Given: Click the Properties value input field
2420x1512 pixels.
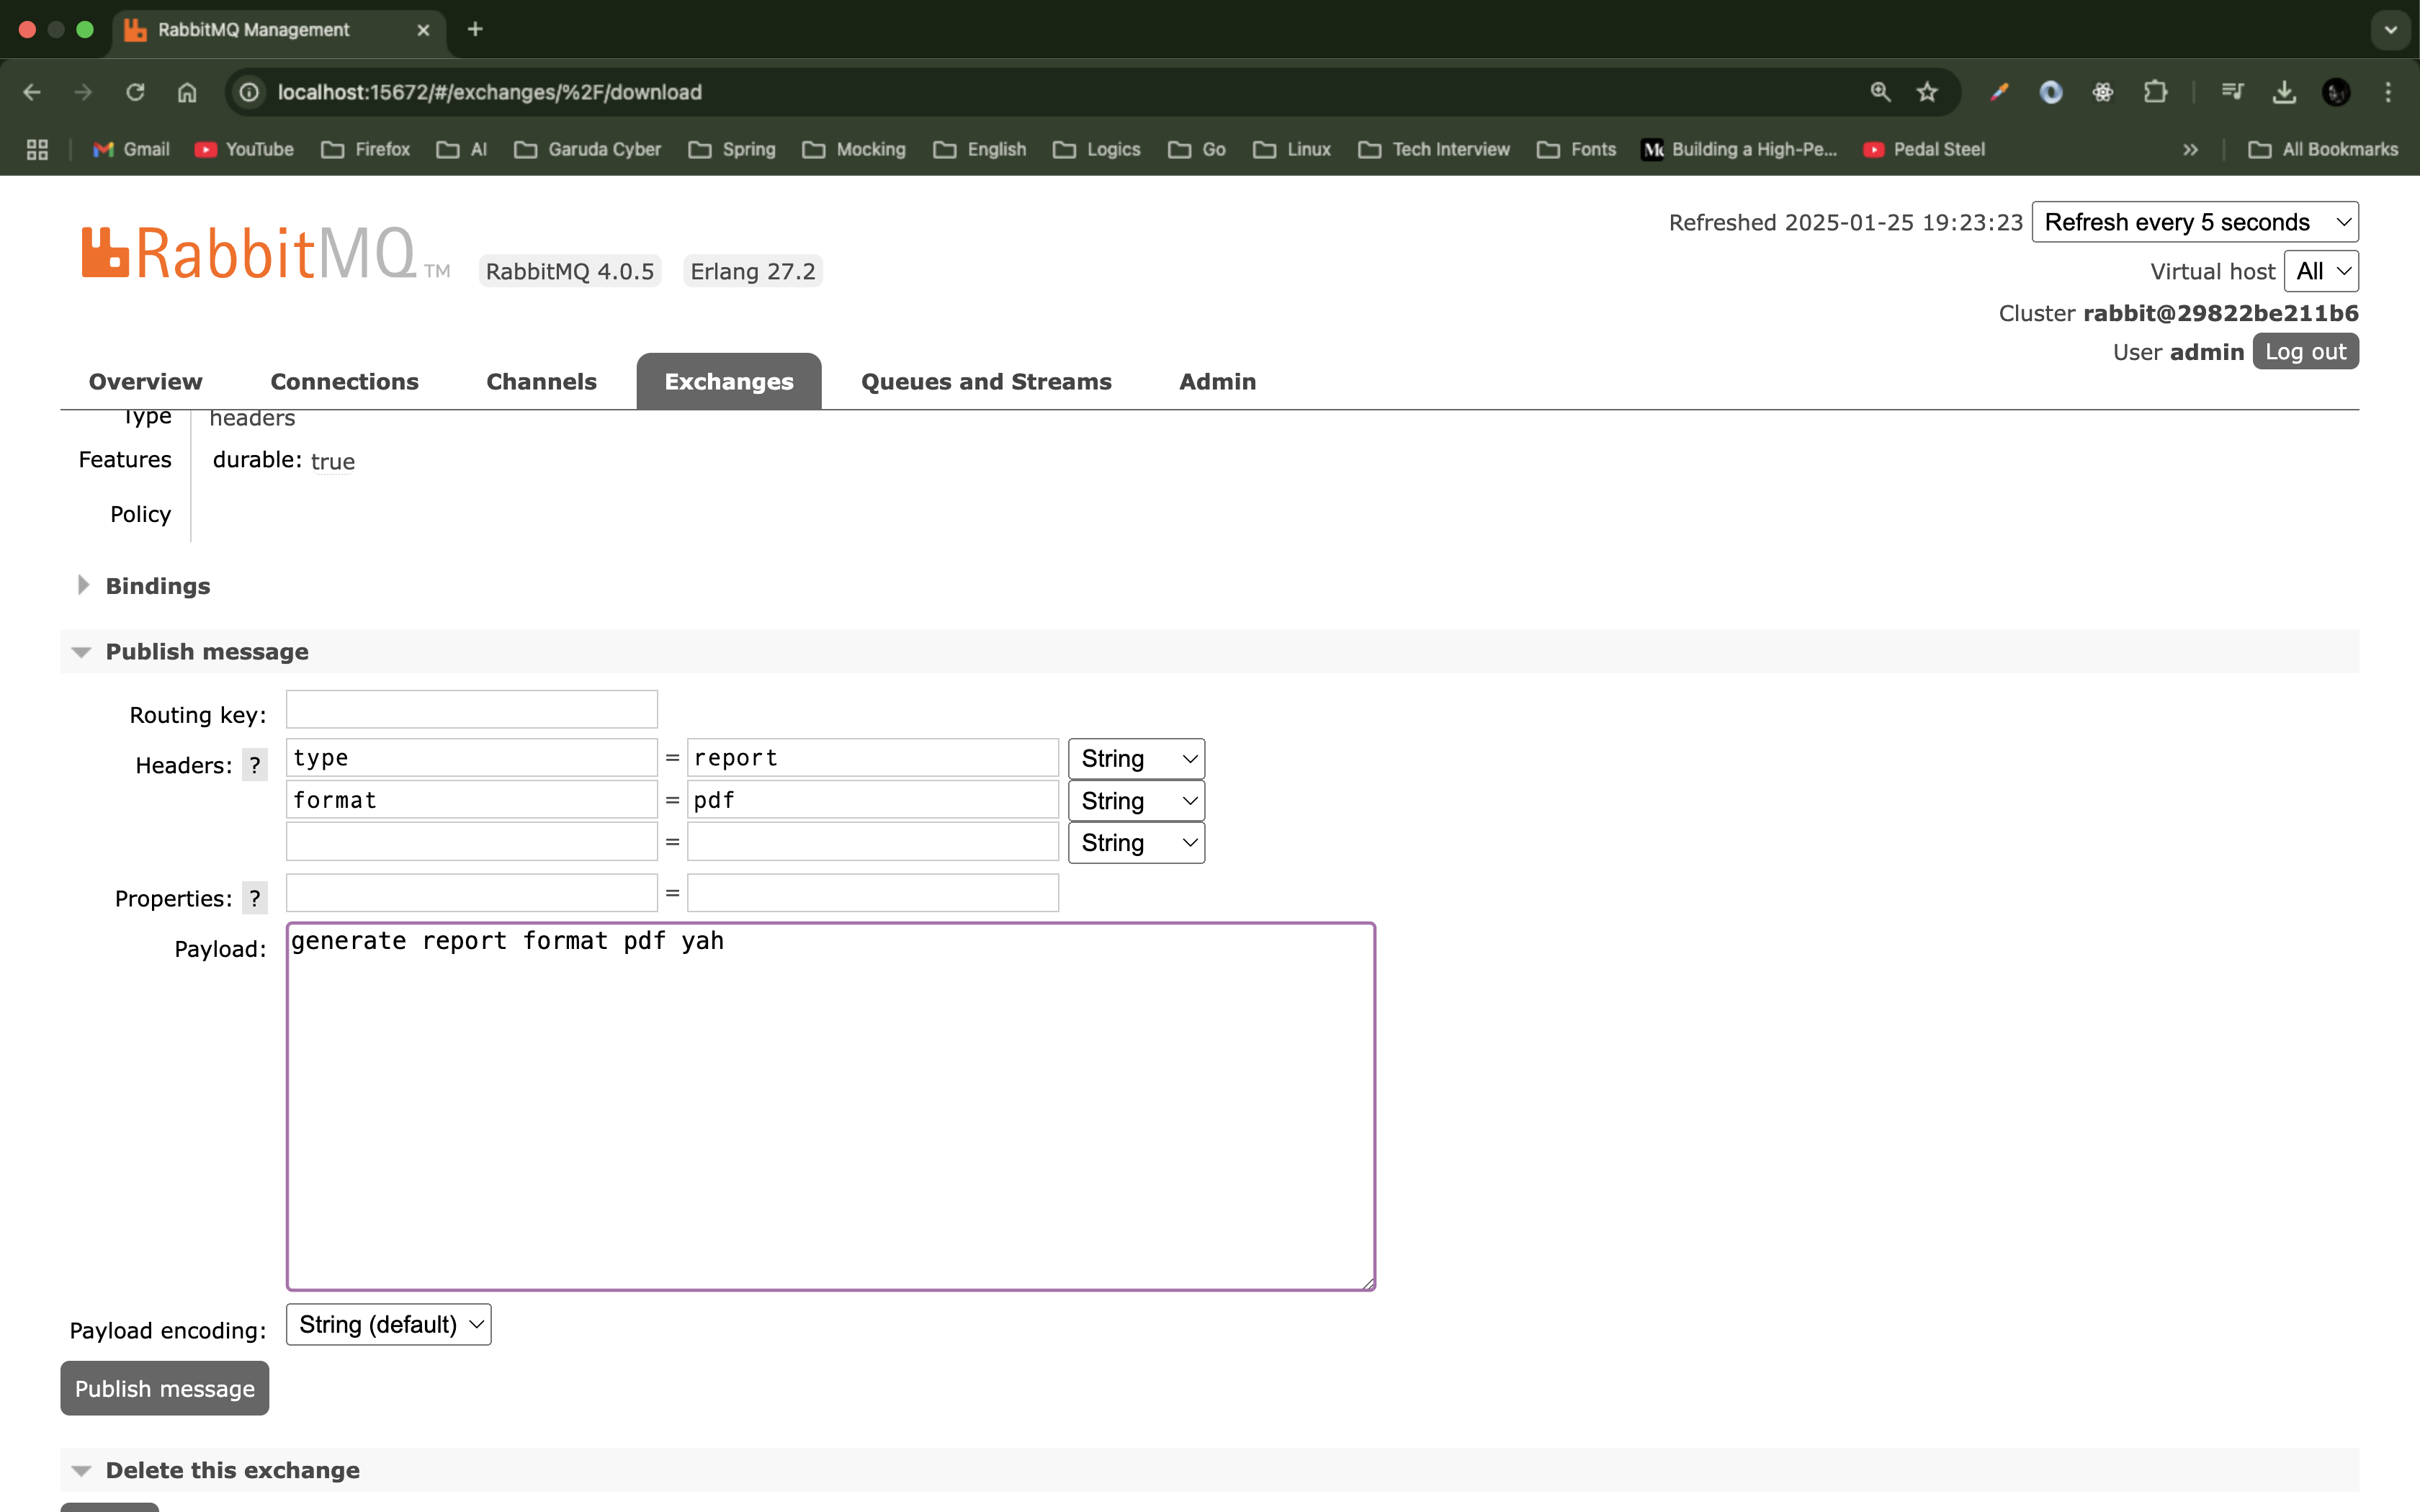Looking at the screenshot, I should click(873, 892).
